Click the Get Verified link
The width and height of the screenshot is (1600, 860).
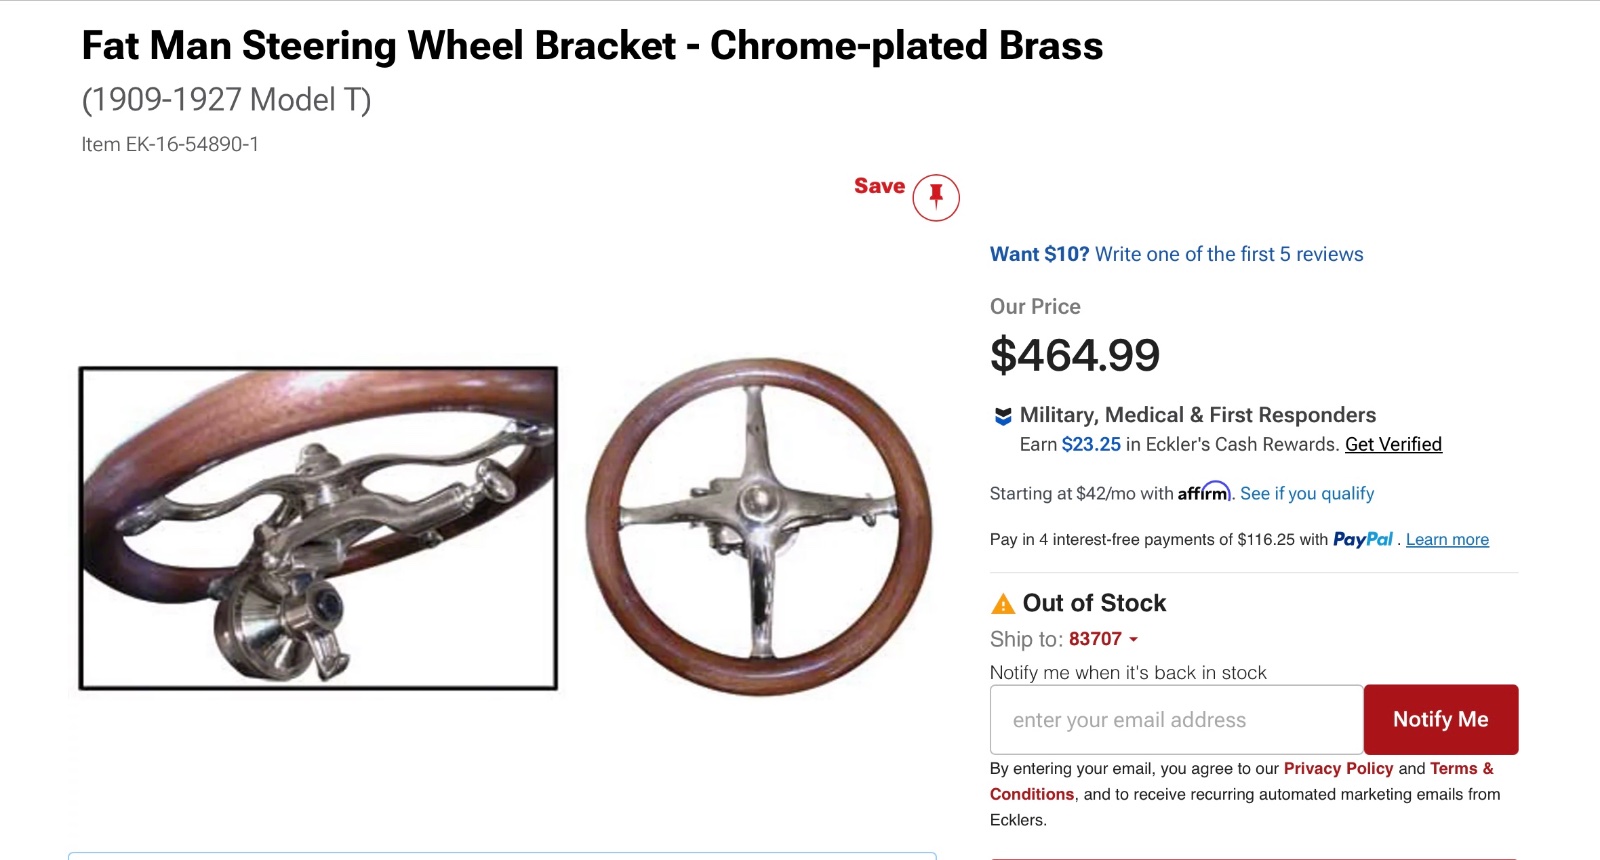(1393, 444)
